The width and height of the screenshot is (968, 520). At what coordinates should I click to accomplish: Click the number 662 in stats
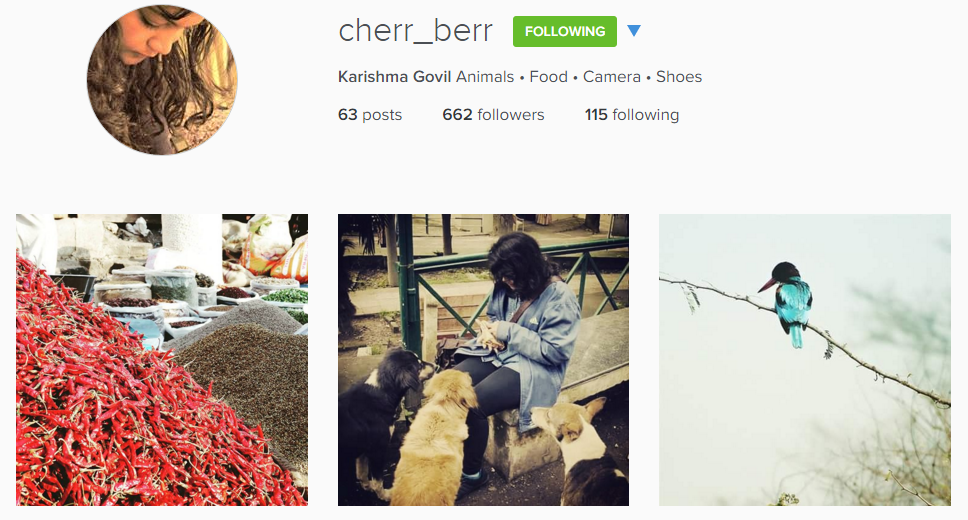pyautogui.click(x=457, y=115)
